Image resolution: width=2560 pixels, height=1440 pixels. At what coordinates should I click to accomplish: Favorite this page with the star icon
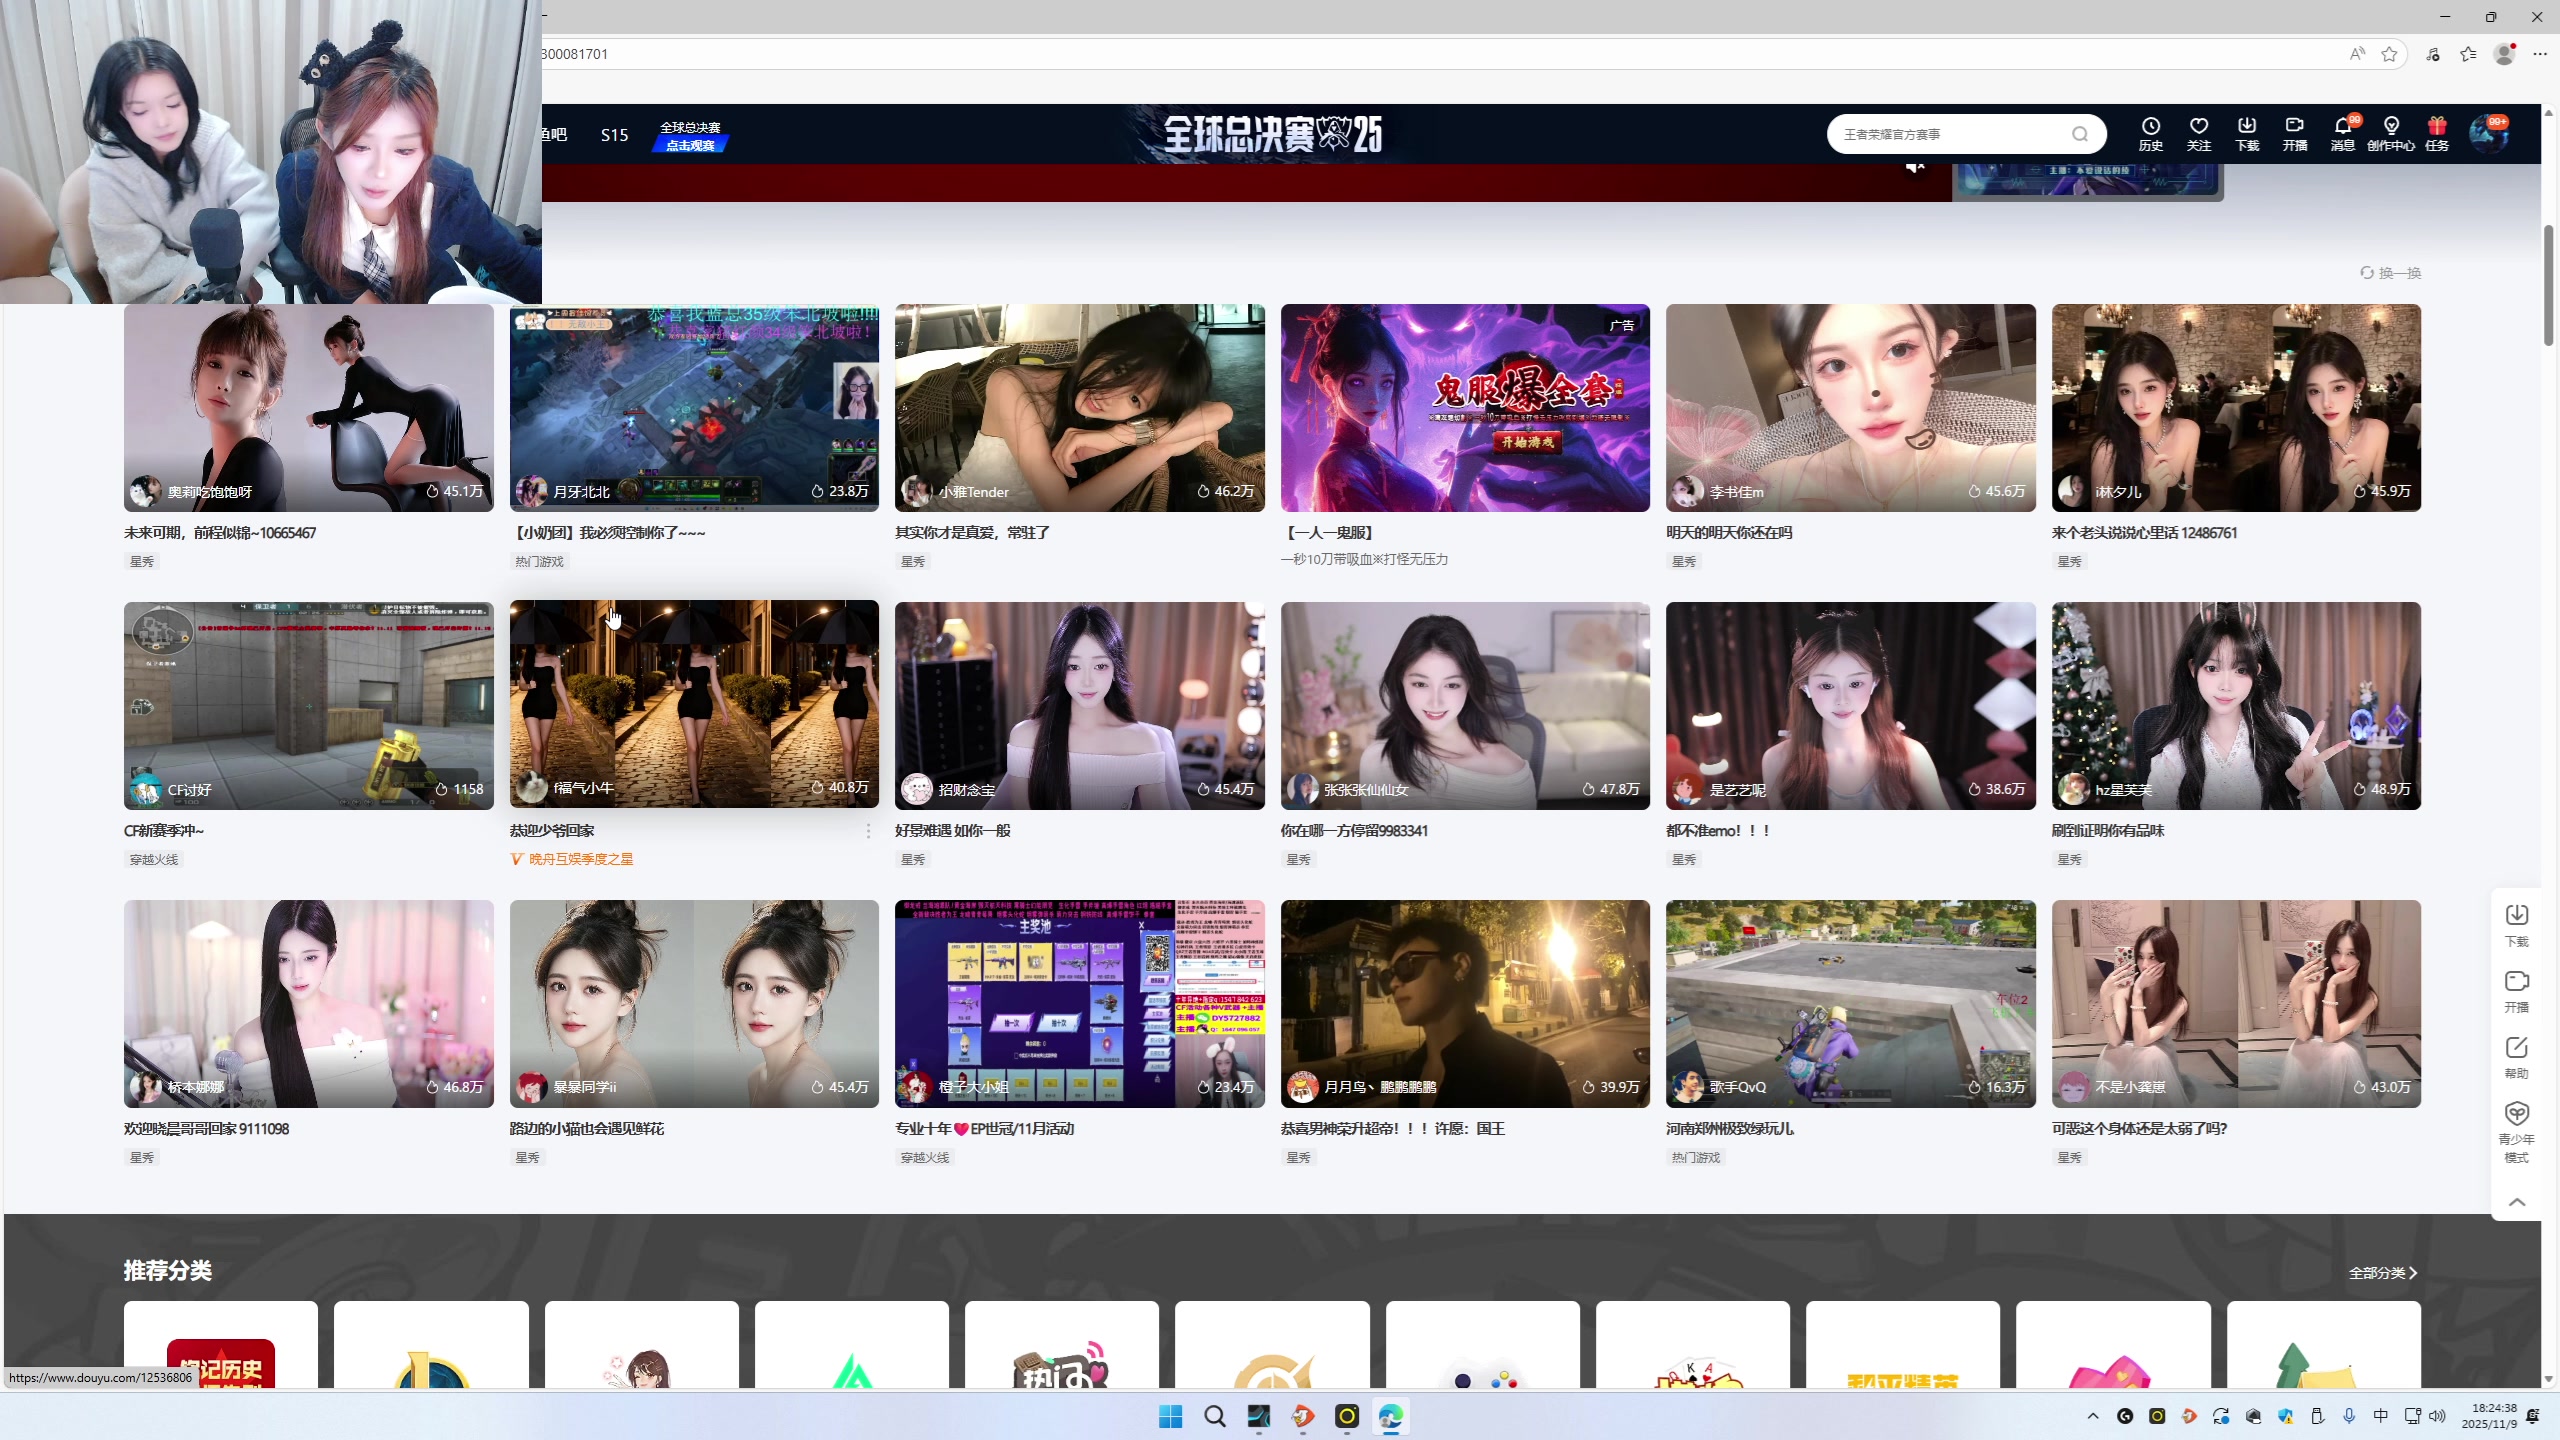(x=2390, y=54)
